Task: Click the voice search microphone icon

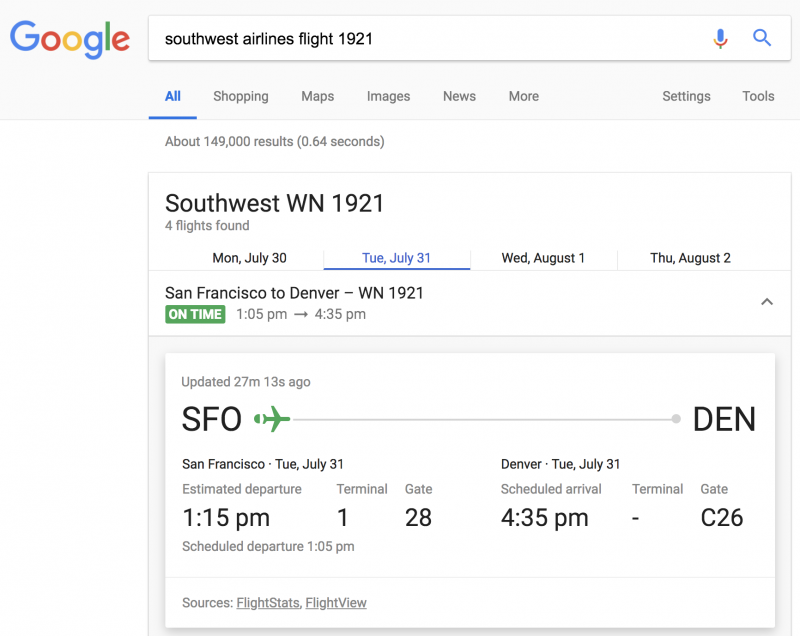Action: click(x=720, y=38)
